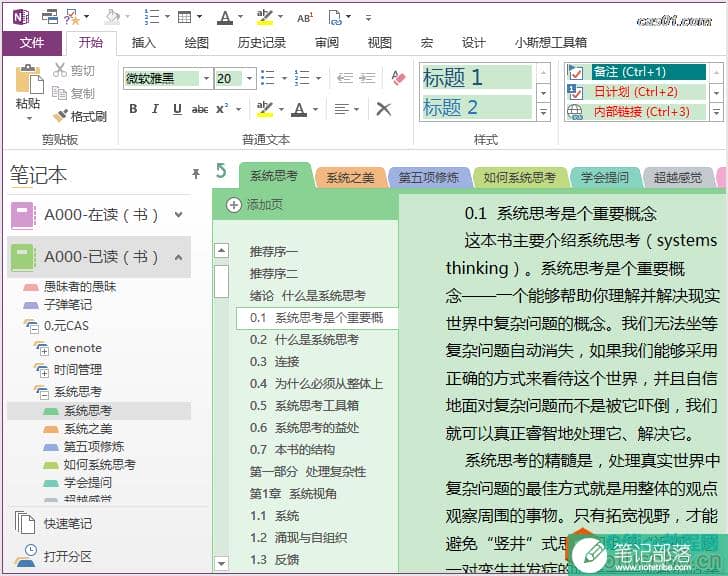Expand the 时间管理 section group
The width and height of the screenshot is (728, 576).
click(x=44, y=374)
